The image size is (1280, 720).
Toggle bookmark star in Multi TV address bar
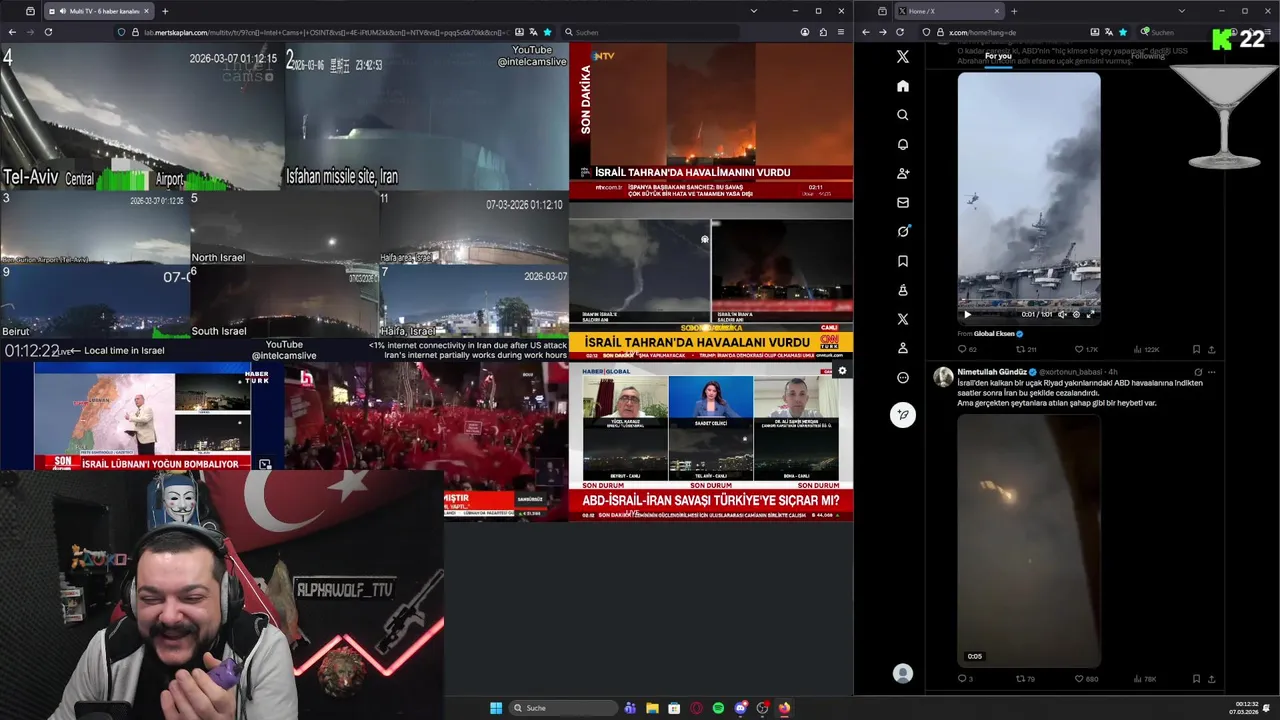[x=547, y=32]
